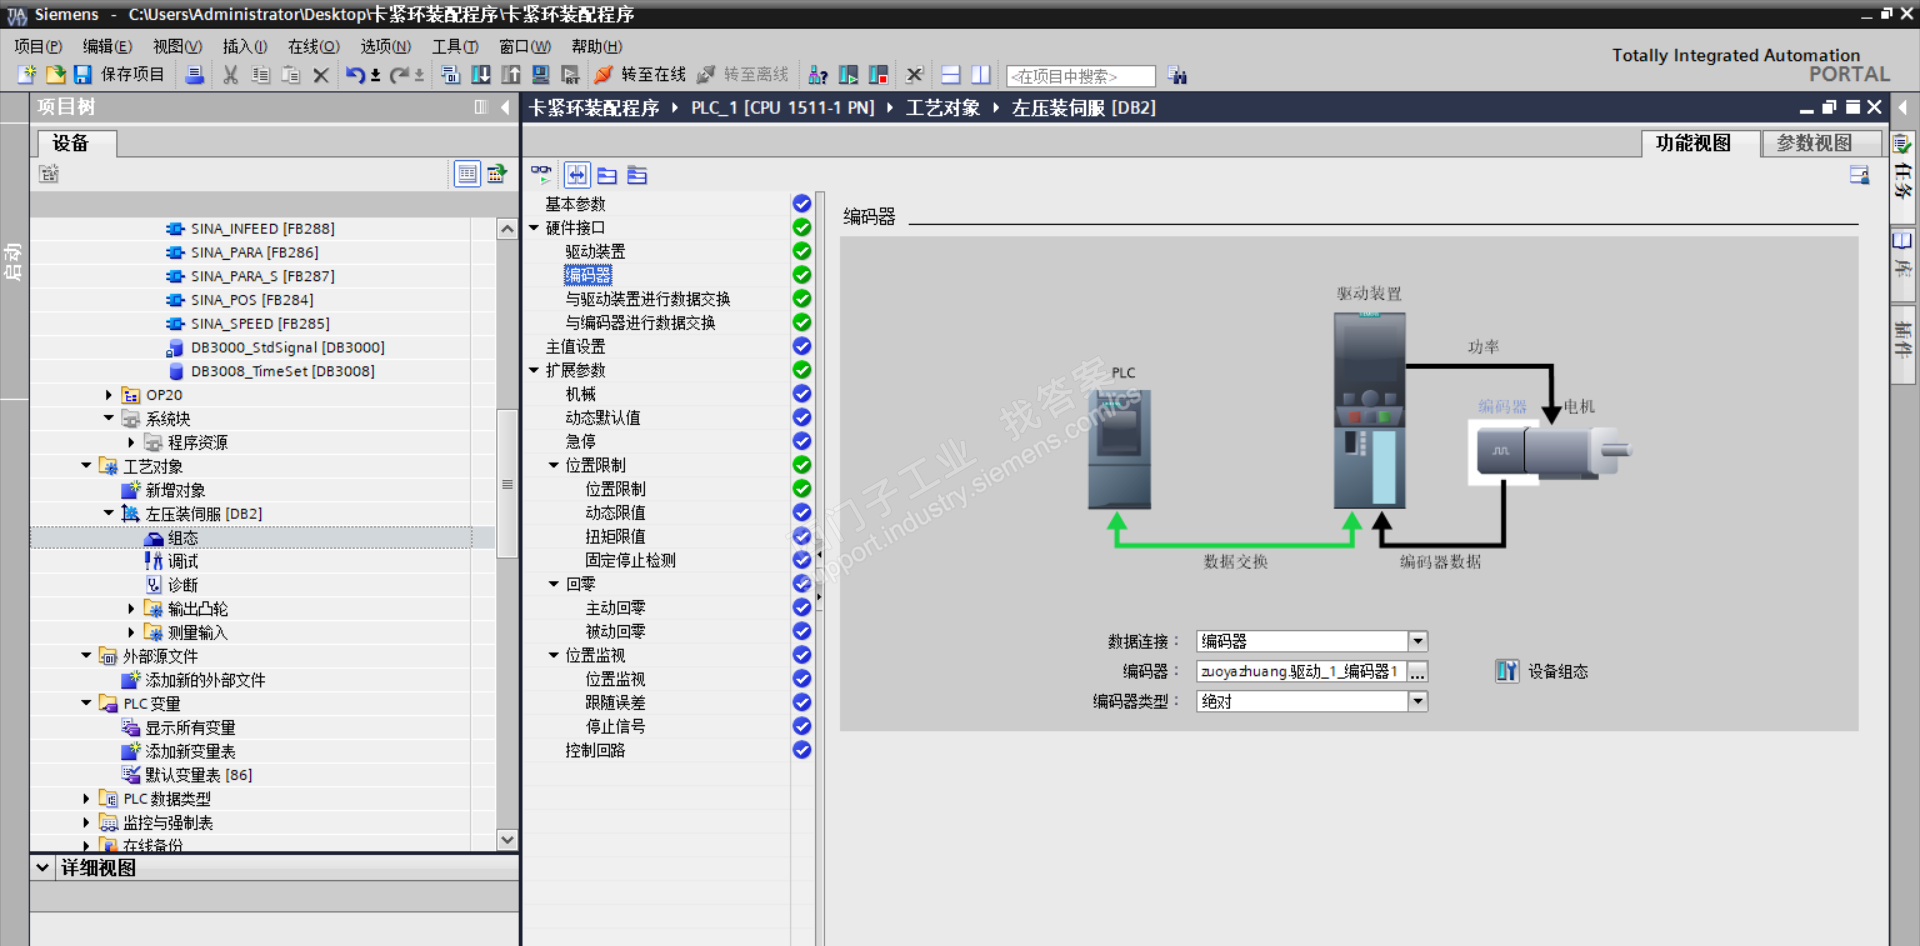
Task: Click the download to device icon
Action: pos(481,75)
